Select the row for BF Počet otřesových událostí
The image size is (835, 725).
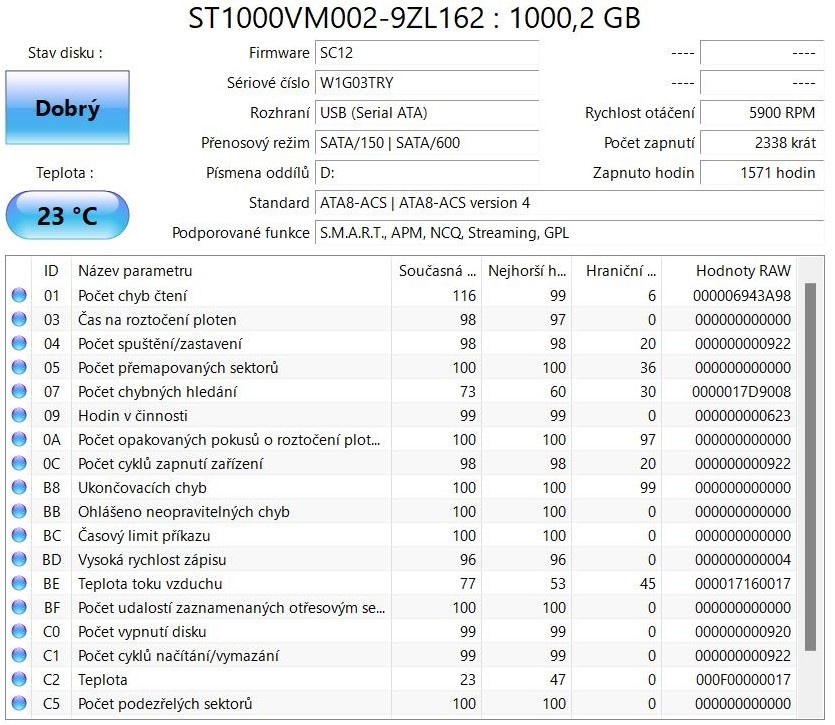coord(200,608)
